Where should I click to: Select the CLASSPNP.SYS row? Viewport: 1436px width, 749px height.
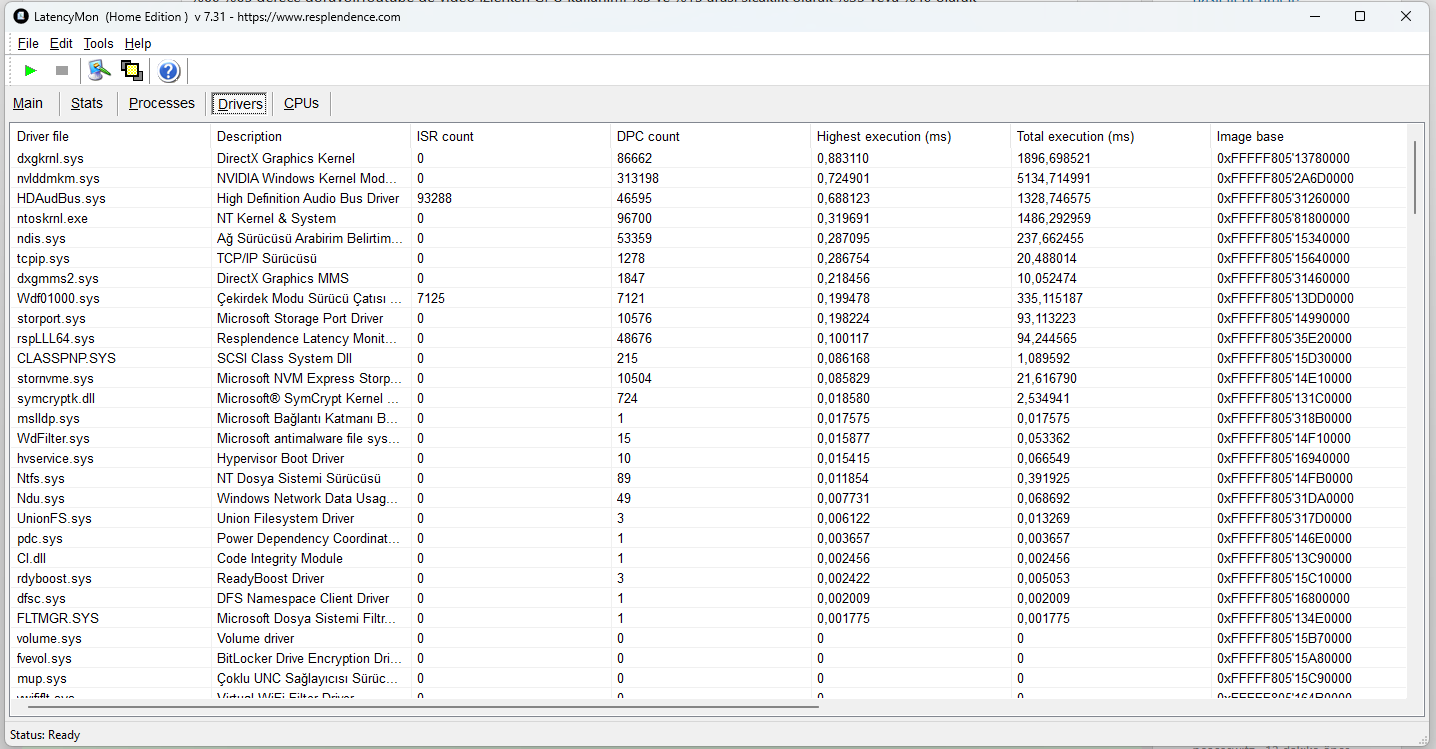point(708,358)
